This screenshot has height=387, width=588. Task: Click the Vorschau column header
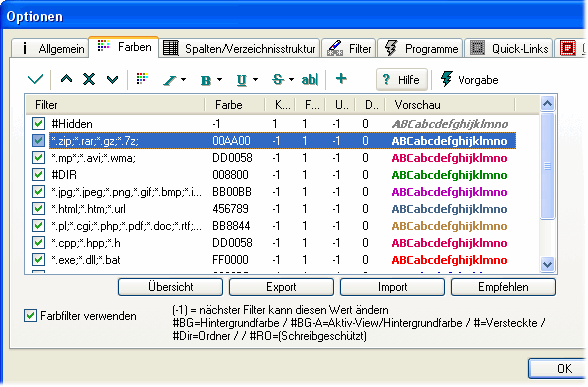pos(450,105)
